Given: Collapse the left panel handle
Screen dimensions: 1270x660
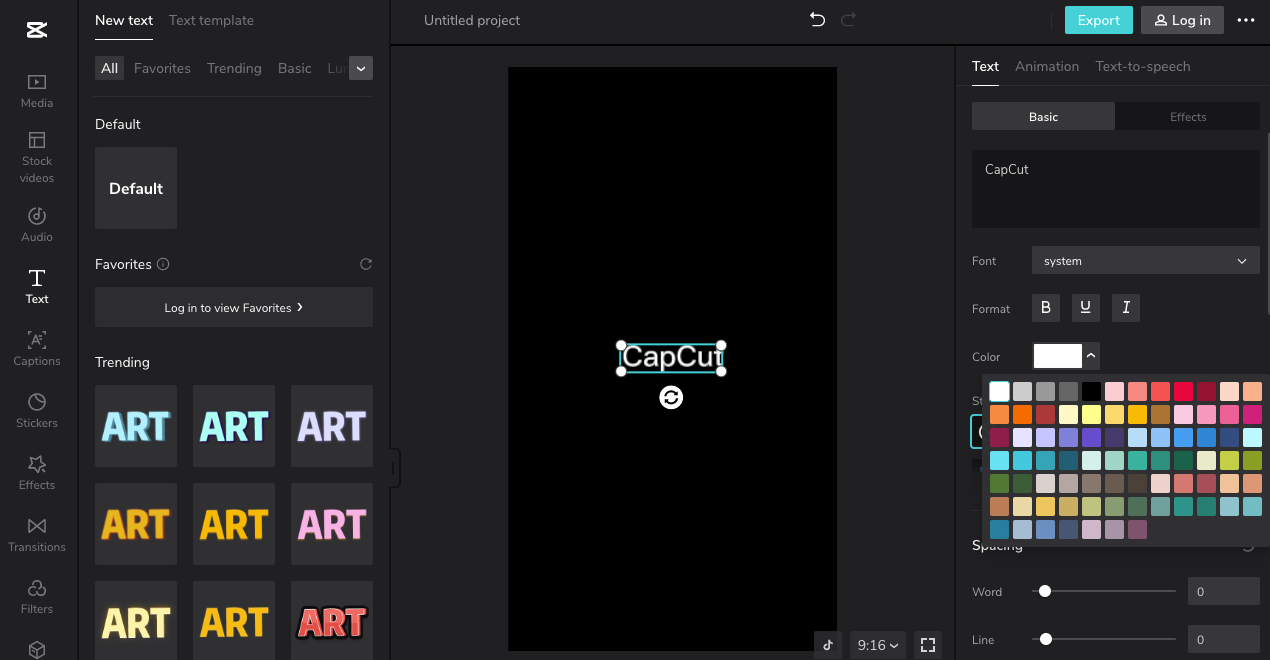Looking at the screenshot, I should pyautogui.click(x=394, y=468).
